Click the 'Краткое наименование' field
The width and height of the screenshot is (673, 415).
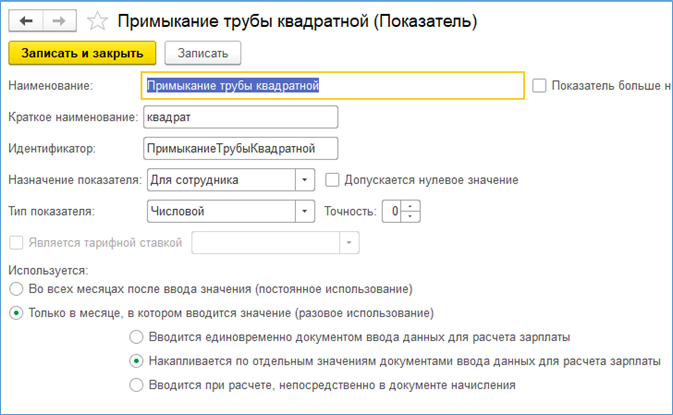(240, 117)
